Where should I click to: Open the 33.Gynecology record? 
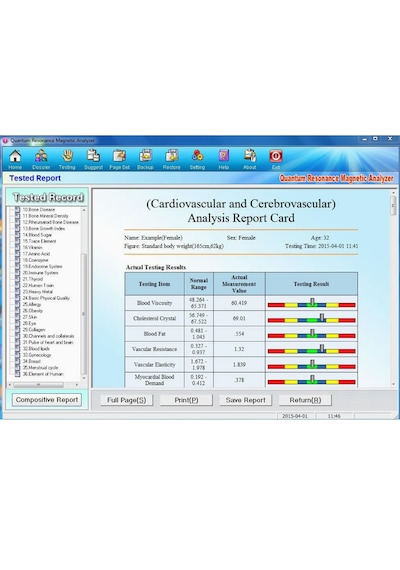pos(37,355)
